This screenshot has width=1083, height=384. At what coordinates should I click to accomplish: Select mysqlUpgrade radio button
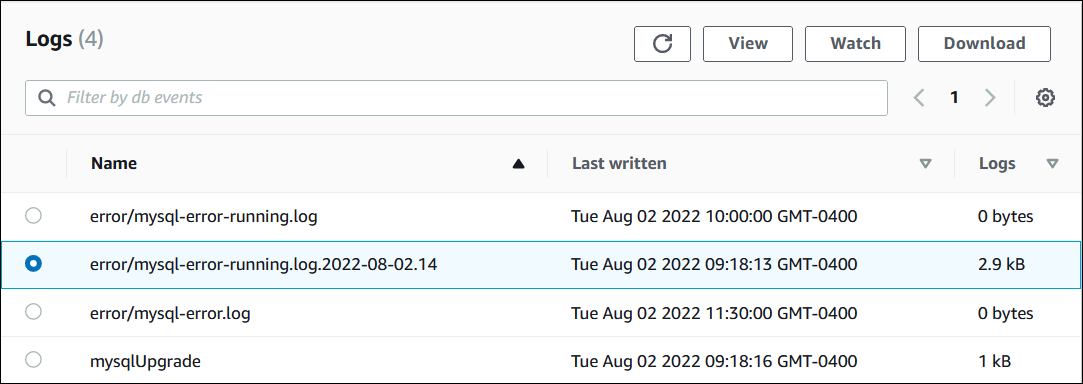[33, 359]
